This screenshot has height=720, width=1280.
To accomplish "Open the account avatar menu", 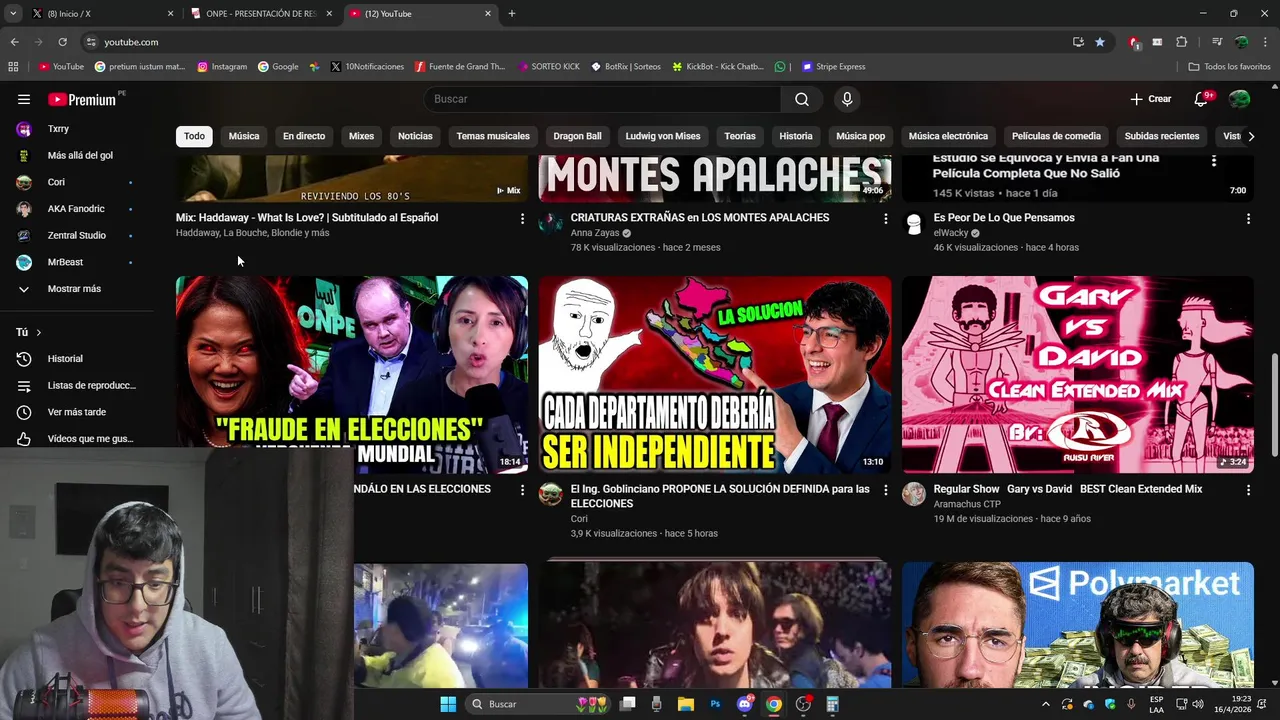I will tap(1239, 99).
